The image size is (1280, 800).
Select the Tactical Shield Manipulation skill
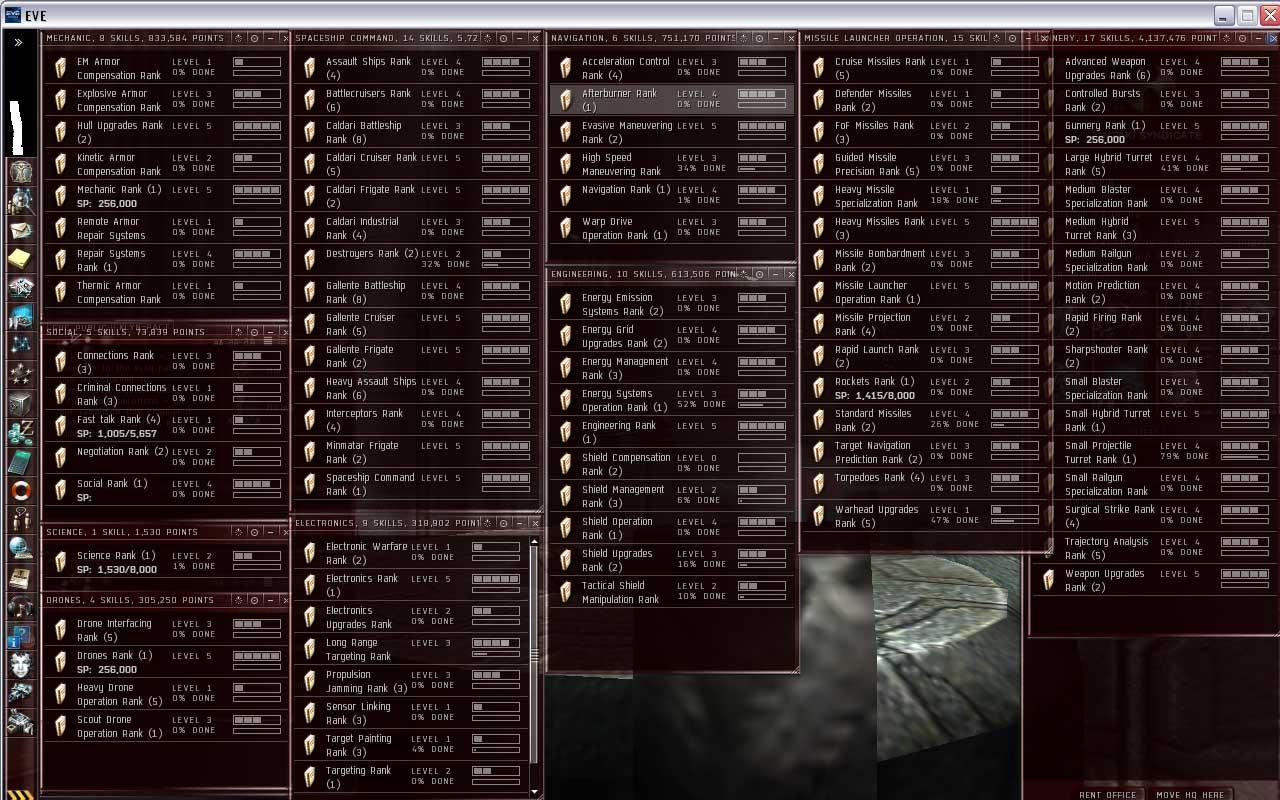[670, 592]
